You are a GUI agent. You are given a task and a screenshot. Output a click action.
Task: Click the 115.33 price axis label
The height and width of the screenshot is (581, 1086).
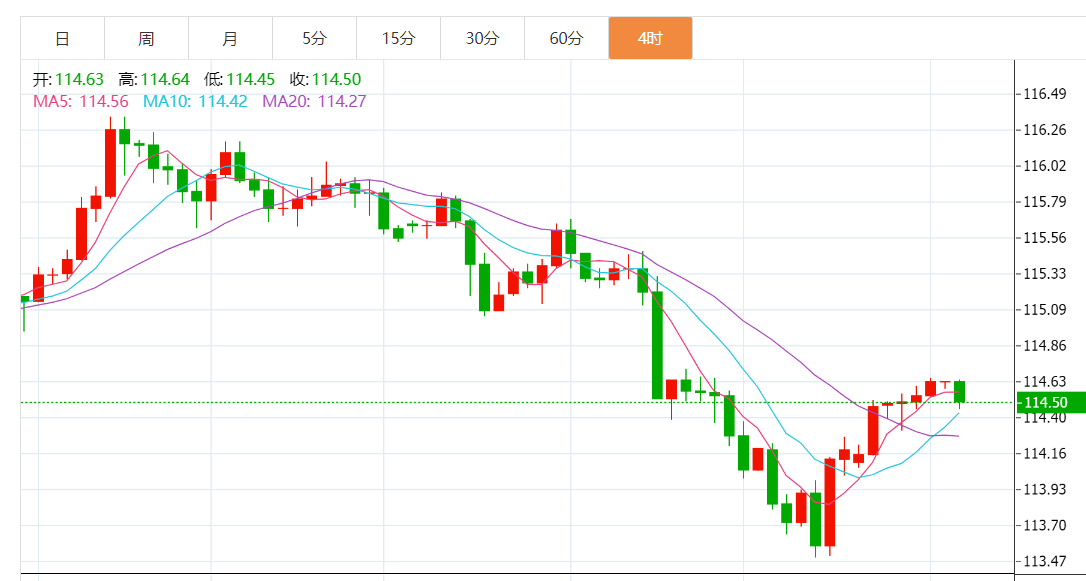(1047, 274)
